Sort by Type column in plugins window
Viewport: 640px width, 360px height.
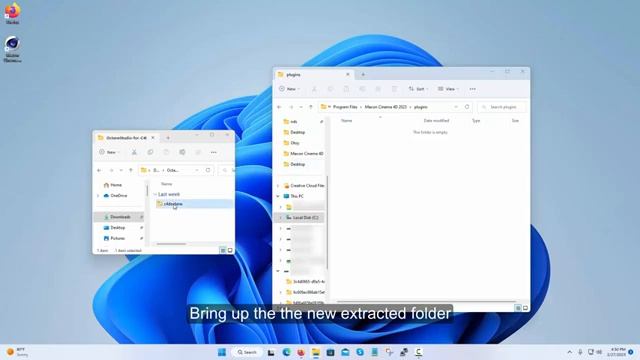coord(476,120)
